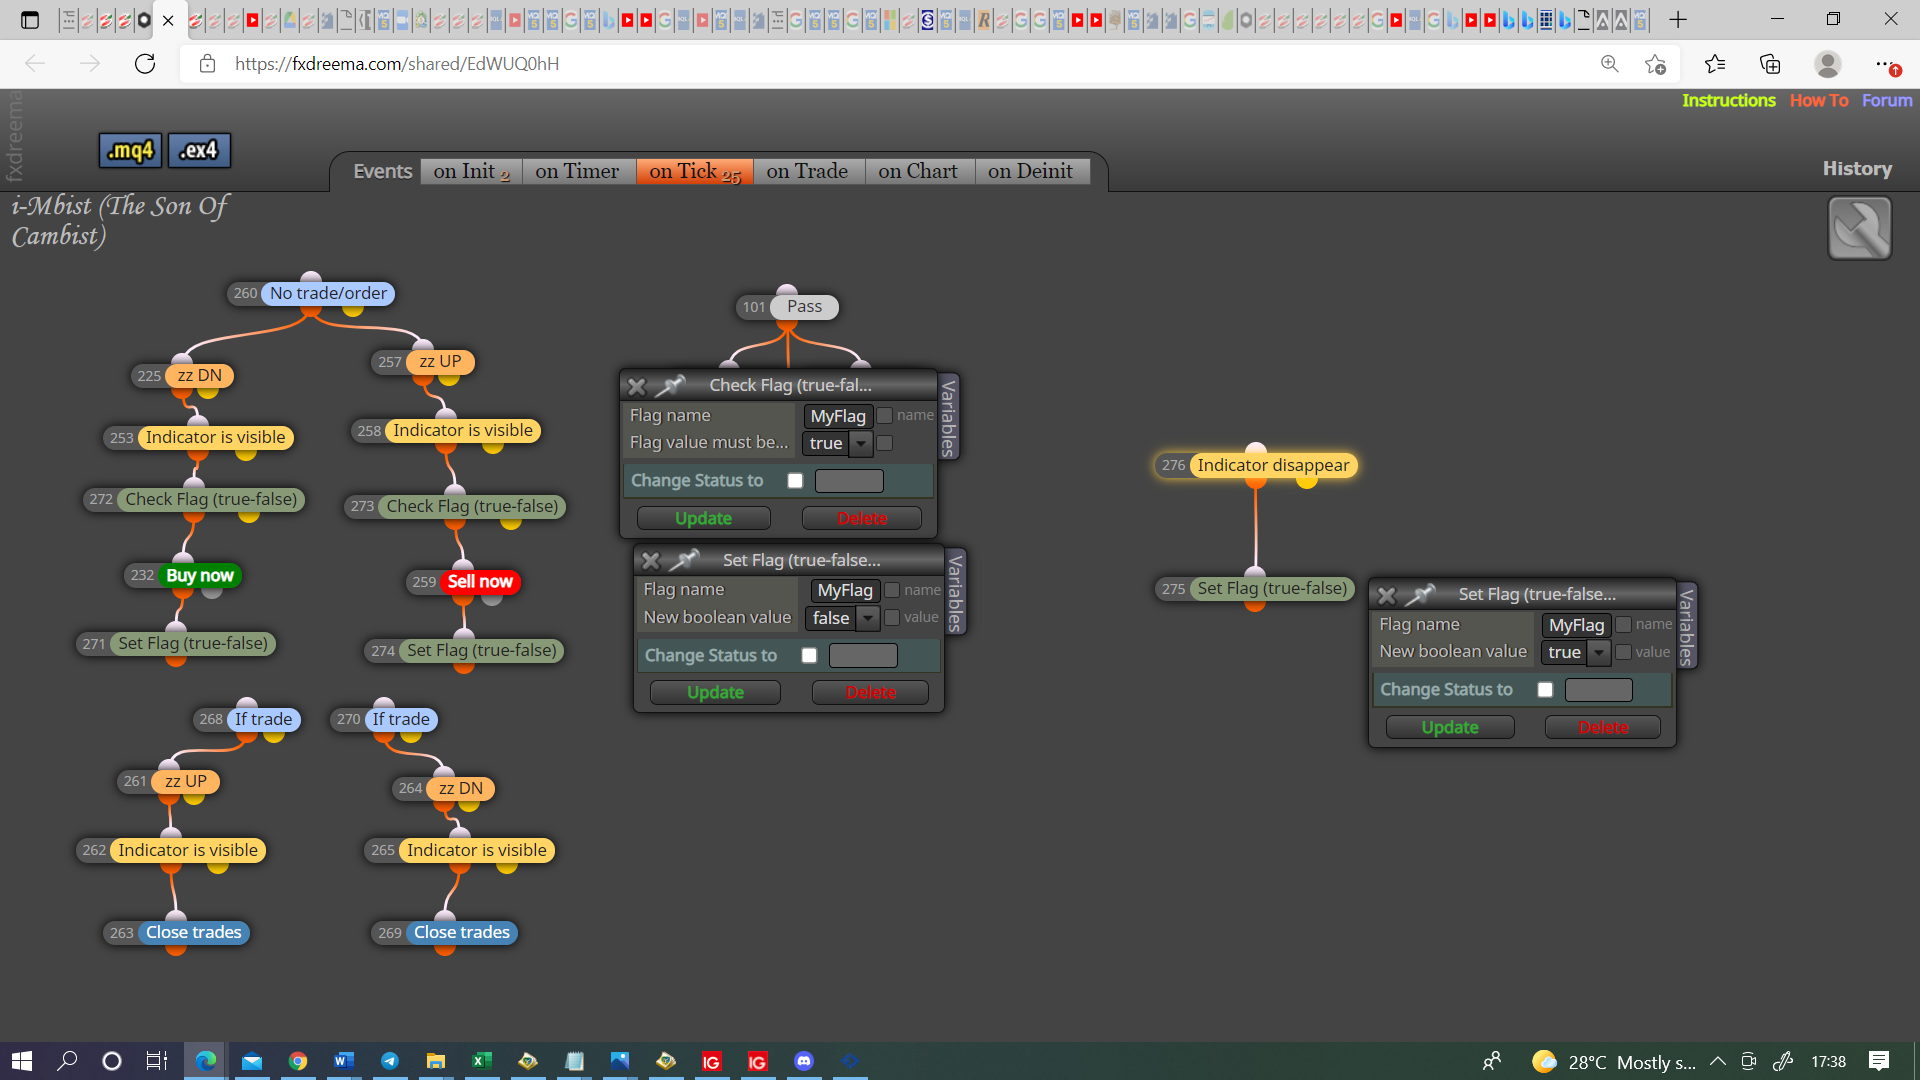Switch to the on Timer tab
The width and height of the screenshot is (1920, 1080).
pos(577,171)
